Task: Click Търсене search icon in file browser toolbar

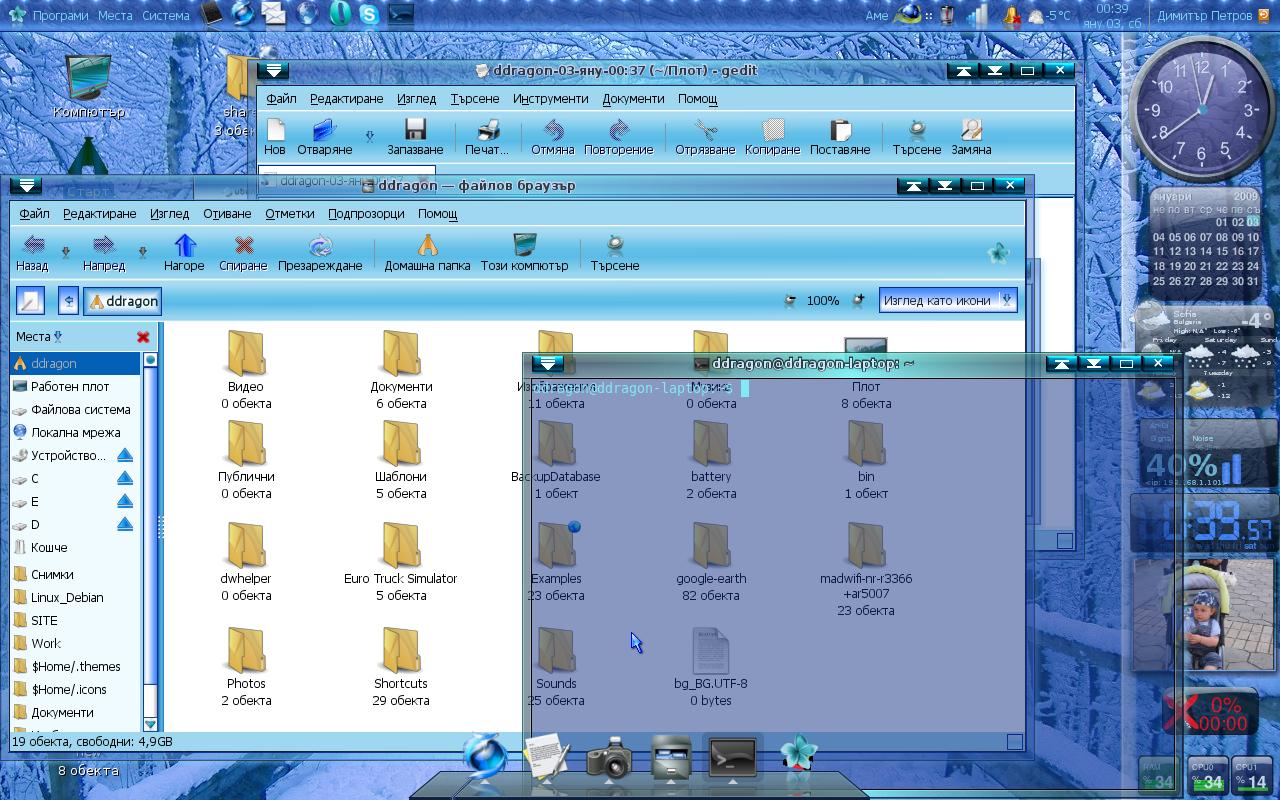Action: click(615, 245)
